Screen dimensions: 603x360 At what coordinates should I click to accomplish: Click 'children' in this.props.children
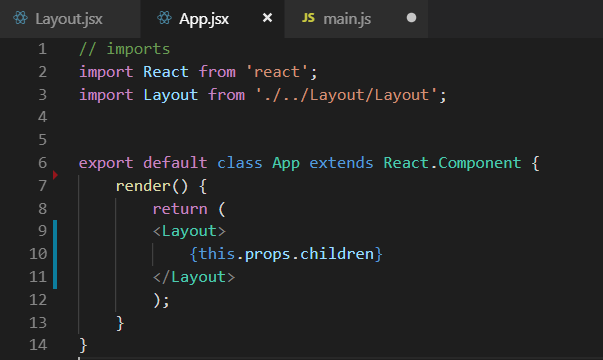tap(336, 254)
